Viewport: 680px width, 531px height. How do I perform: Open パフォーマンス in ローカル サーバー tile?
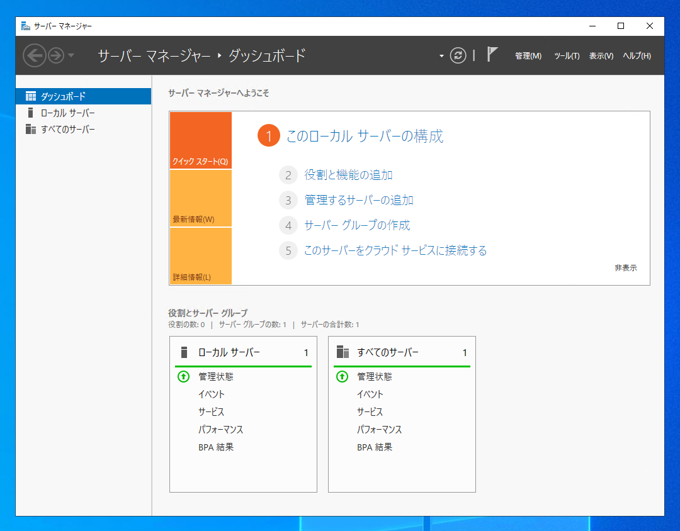coord(220,429)
